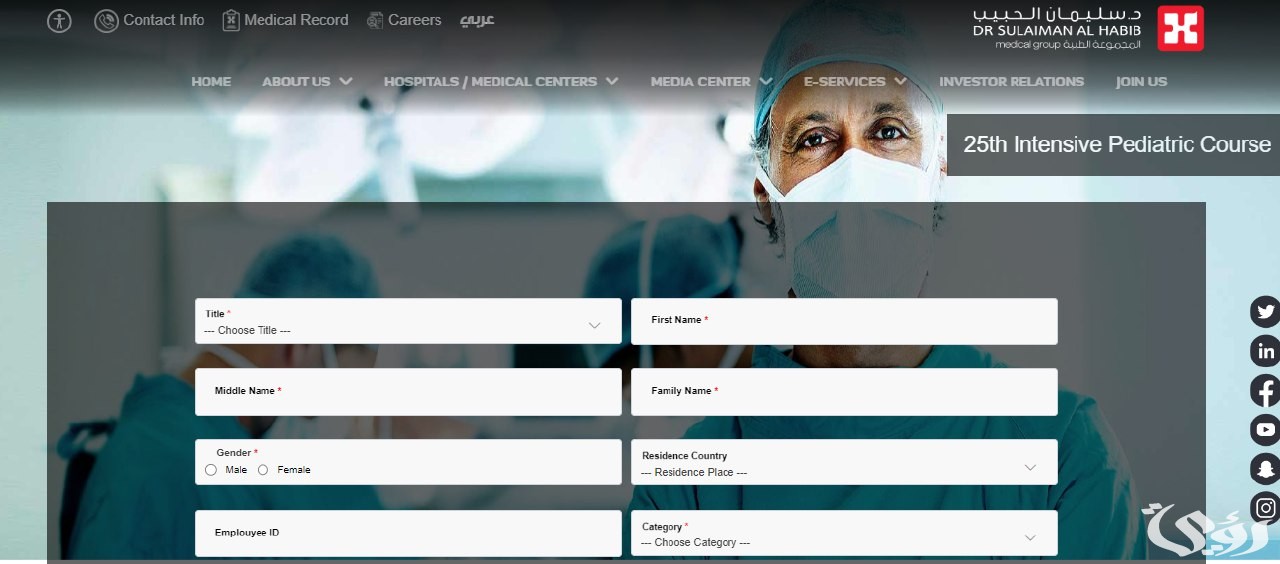This screenshot has height=564, width=1280.
Task: Open the About Us menu item
Action: [x=296, y=82]
